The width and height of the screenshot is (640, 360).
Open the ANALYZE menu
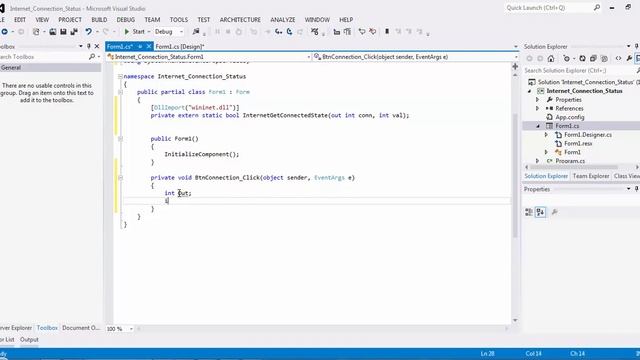[283, 20]
